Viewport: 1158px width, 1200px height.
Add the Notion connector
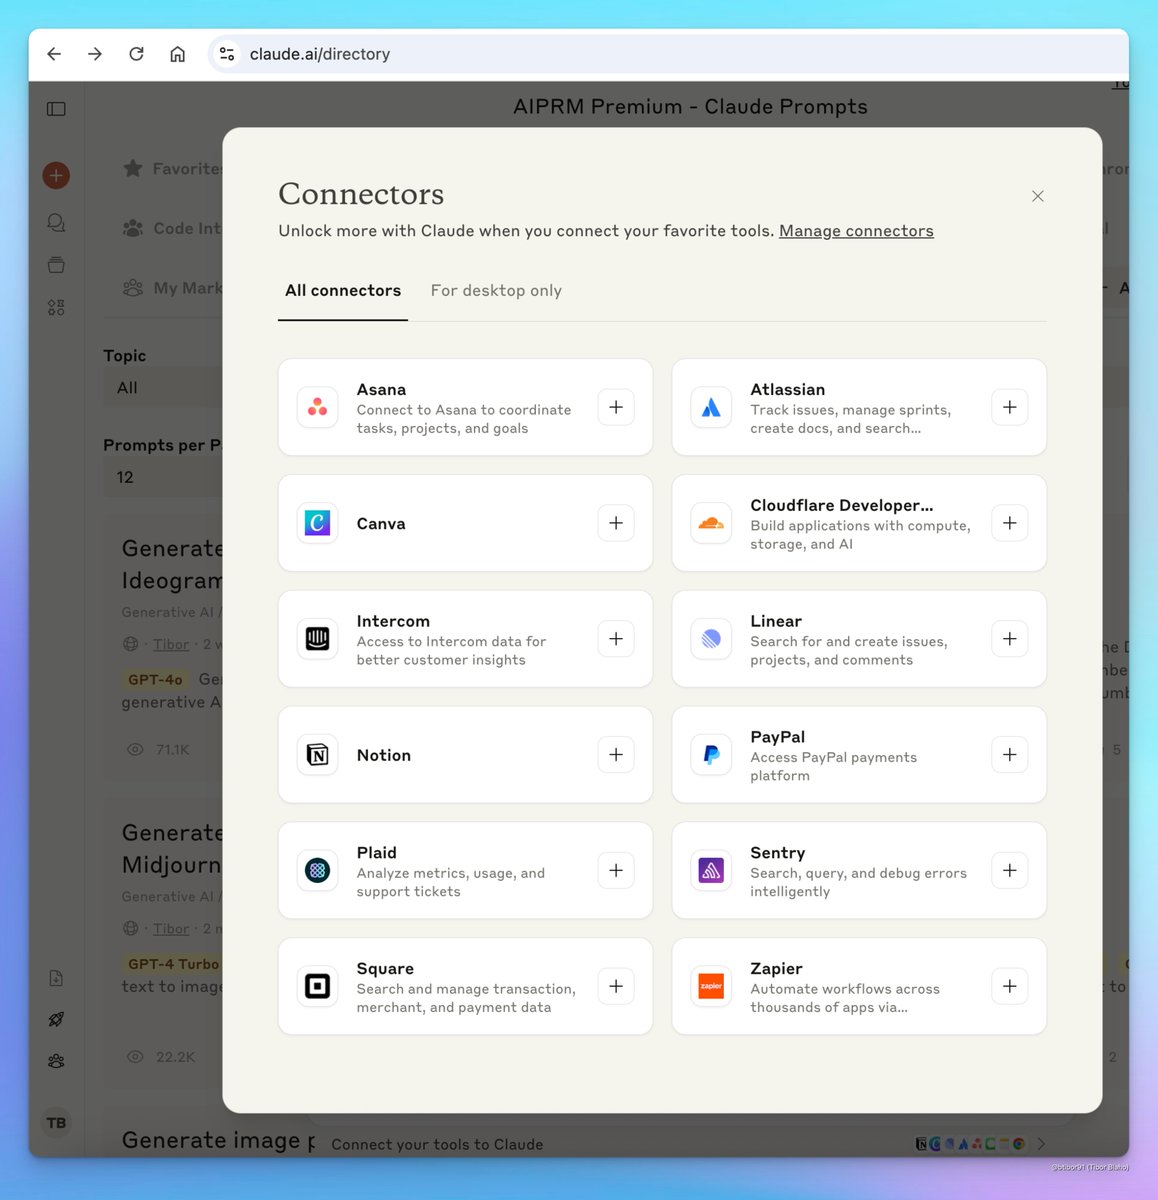616,755
